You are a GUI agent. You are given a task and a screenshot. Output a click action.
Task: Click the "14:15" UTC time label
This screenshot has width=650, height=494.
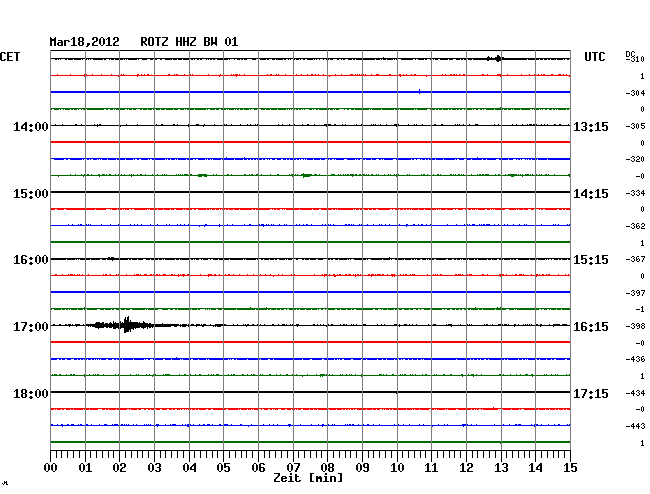591,194
